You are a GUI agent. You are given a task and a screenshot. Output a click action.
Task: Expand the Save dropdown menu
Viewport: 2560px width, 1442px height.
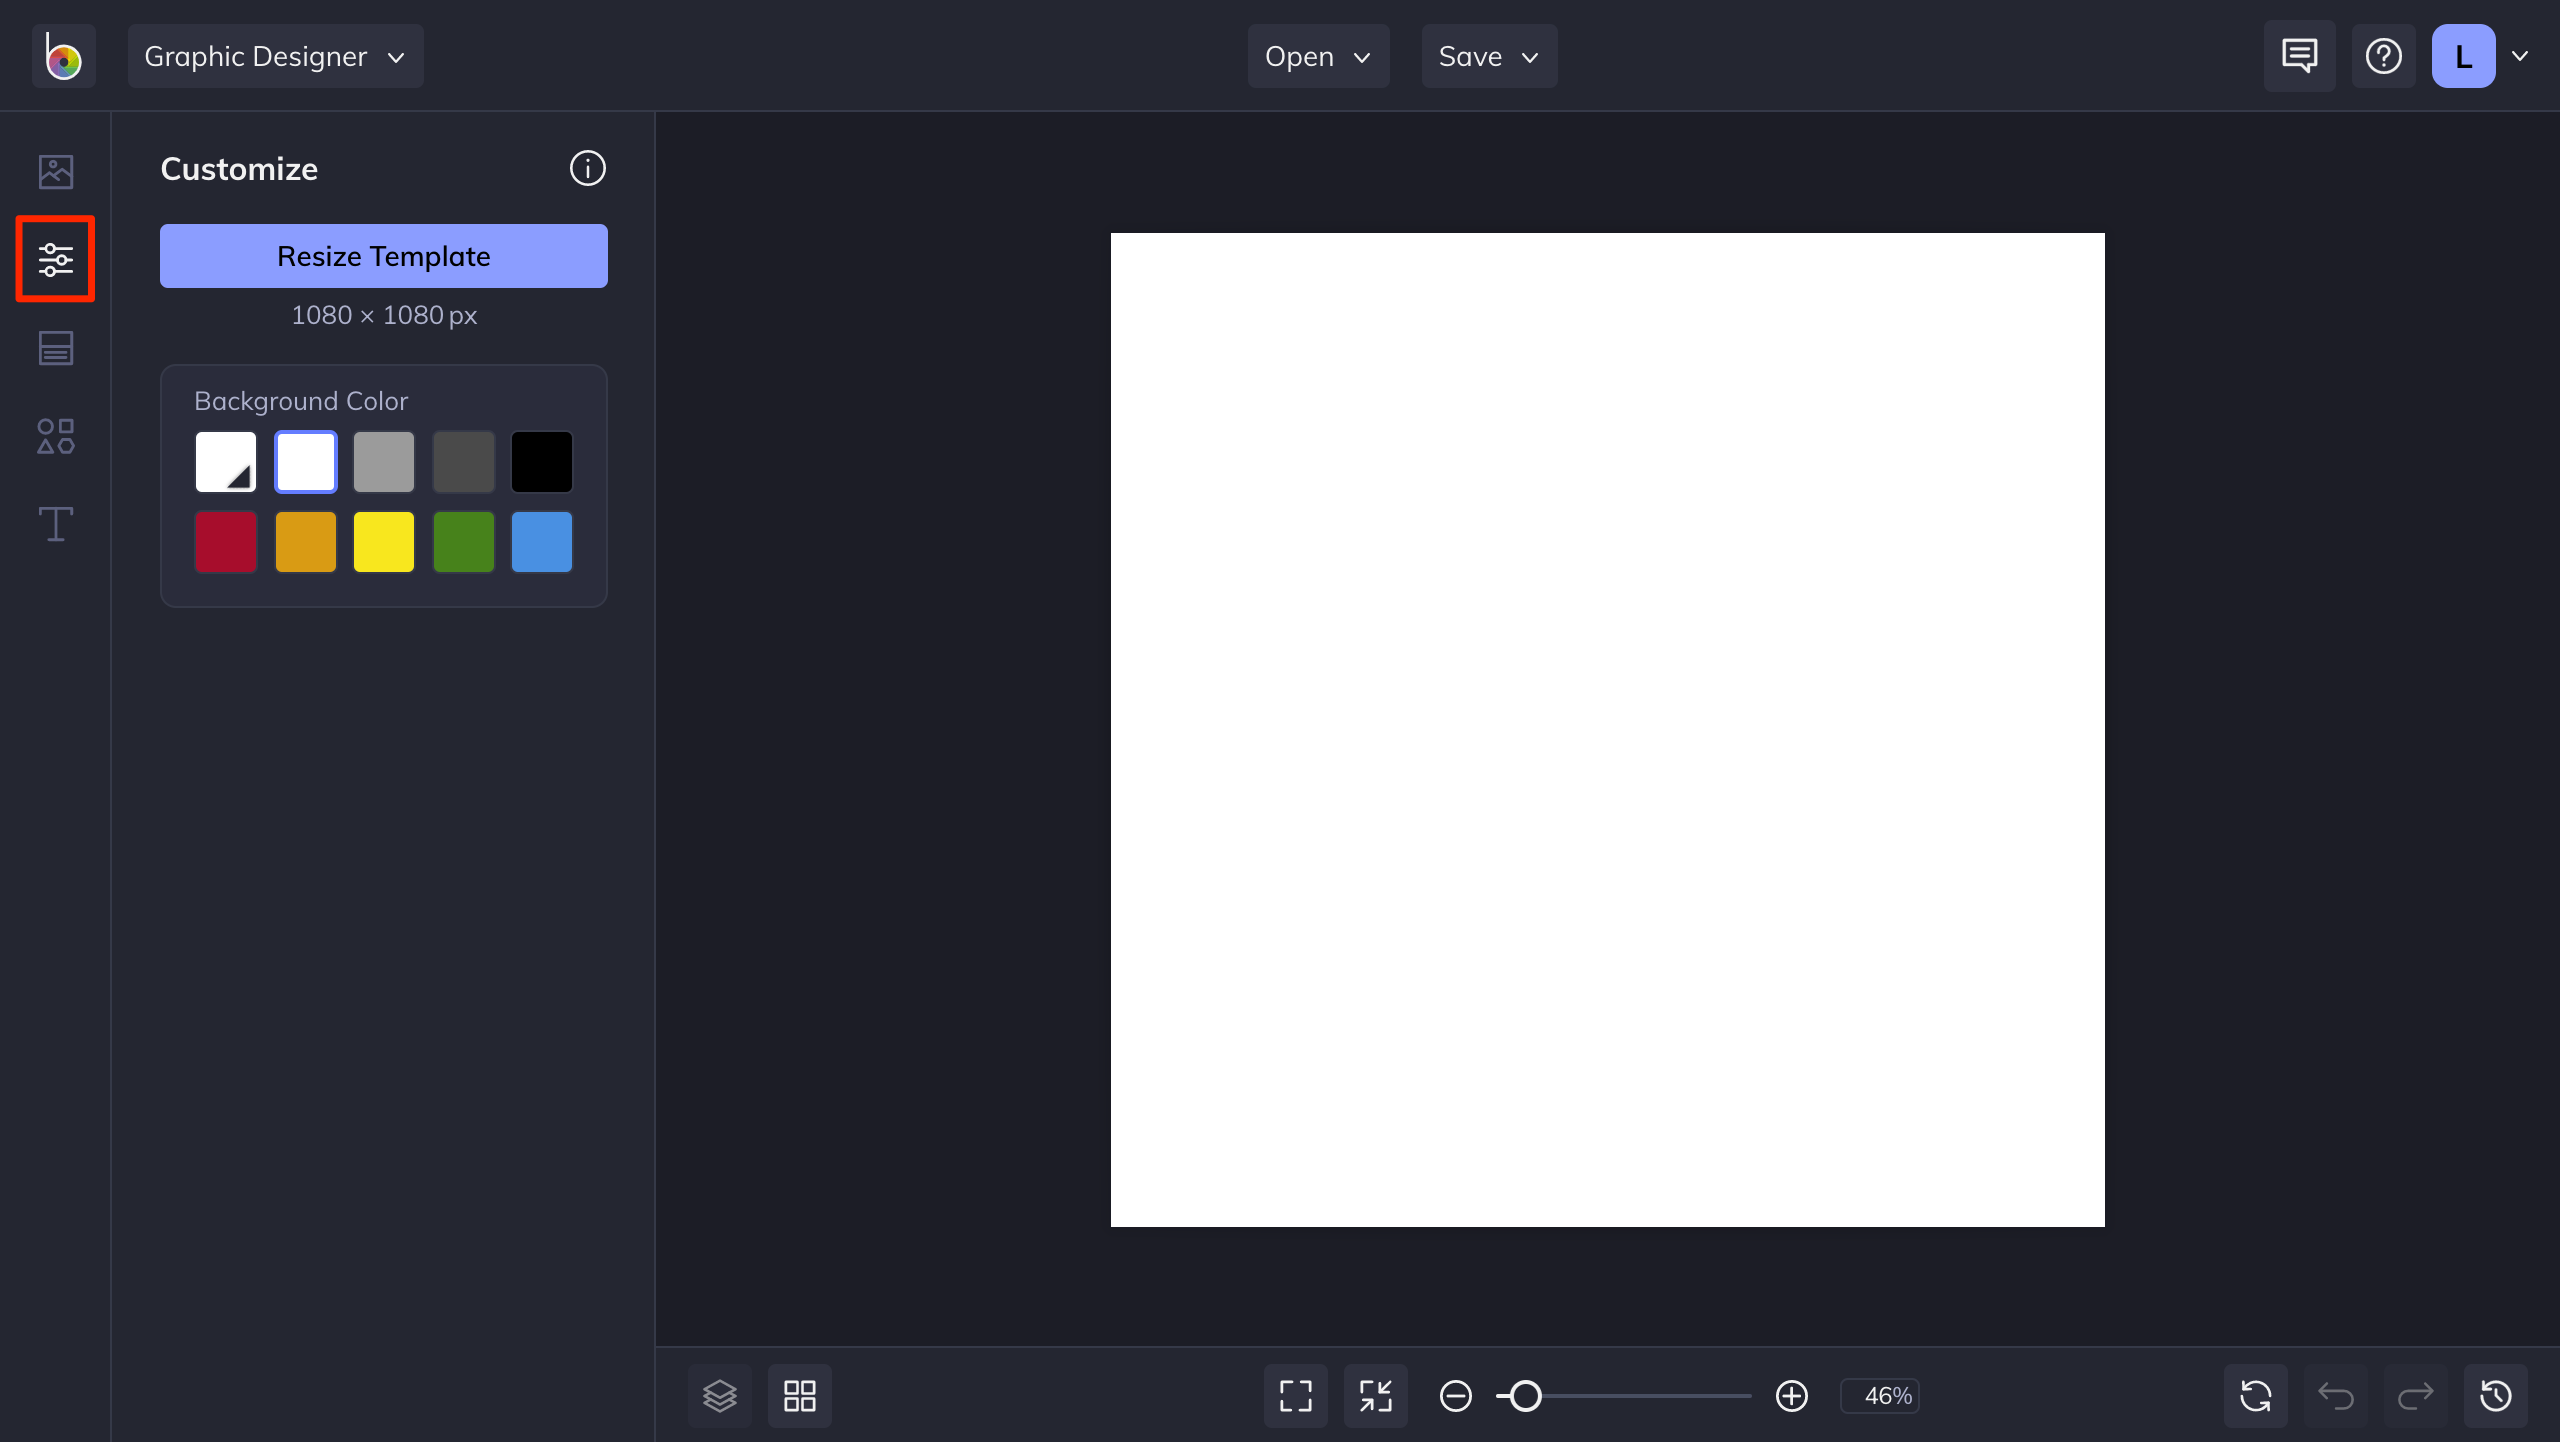pyautogui.click(x=1488, y=56)
